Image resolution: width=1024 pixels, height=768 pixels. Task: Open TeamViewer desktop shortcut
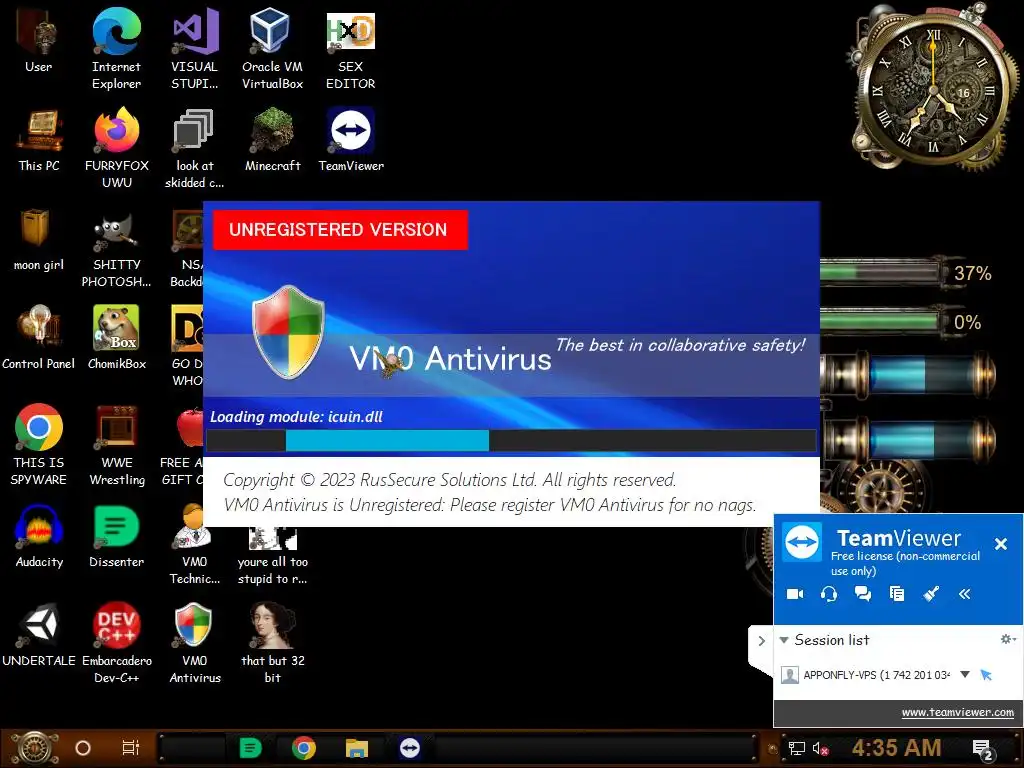click(351, 140)
